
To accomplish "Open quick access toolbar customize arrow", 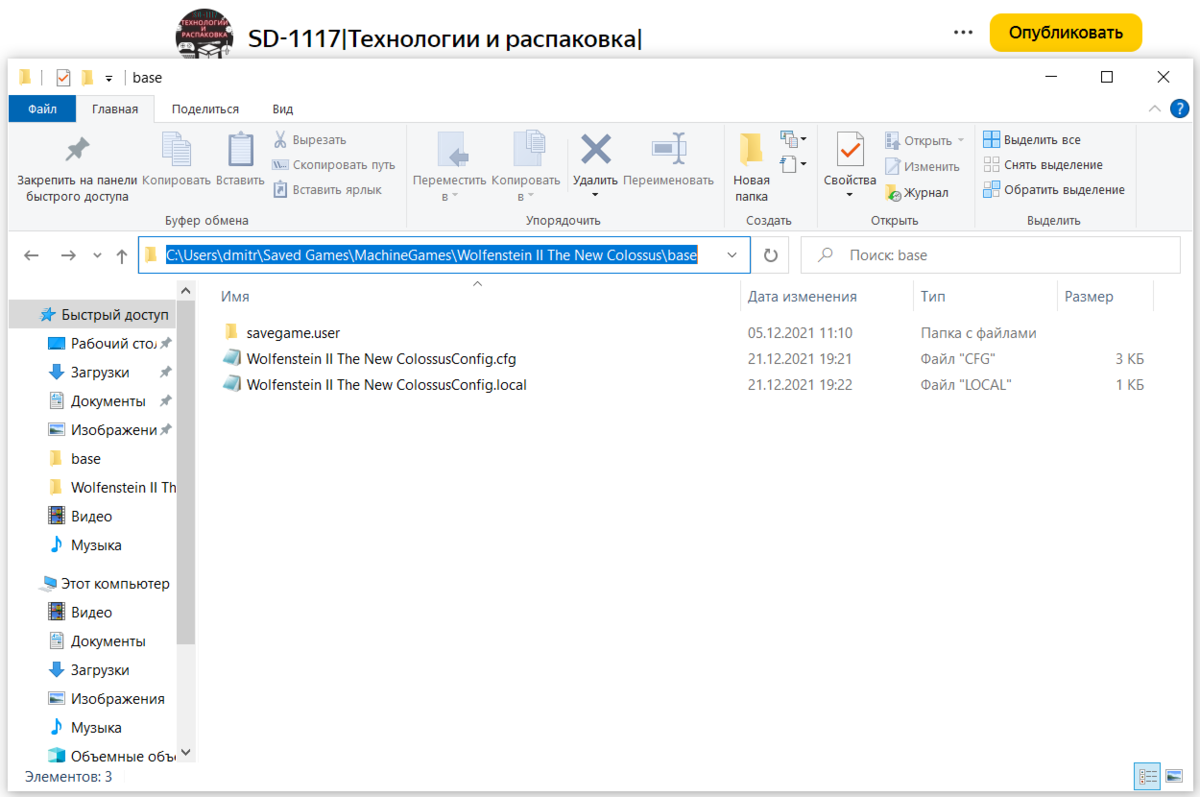I will coord(109,78).
